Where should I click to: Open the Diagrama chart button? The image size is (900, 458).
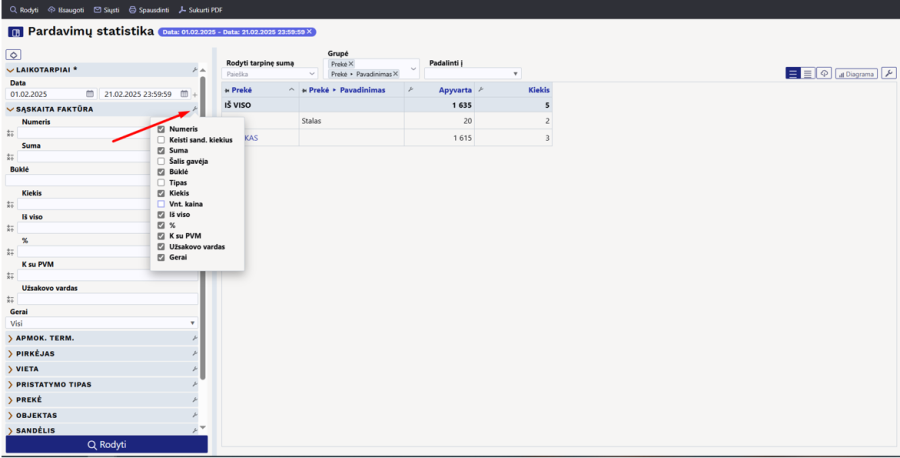(856, 74)
